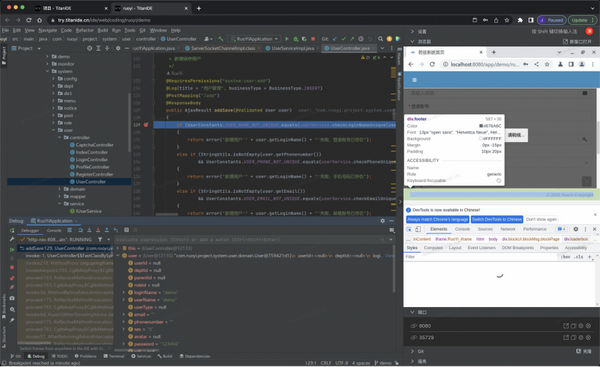Viewport: 600px width, 367px height.
Task: Click the red Stop icon in main toolbar
Action: 313,39
